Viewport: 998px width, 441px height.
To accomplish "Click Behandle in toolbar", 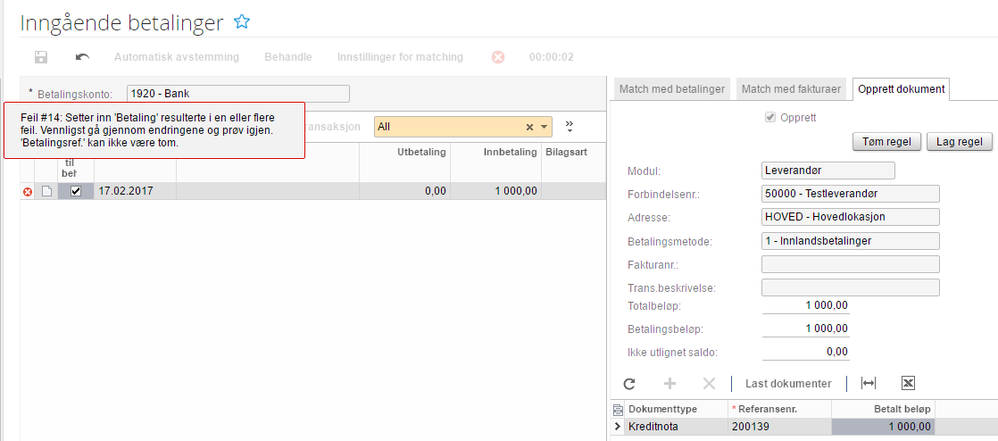I will pyautogui.click(x=288, y=57).
